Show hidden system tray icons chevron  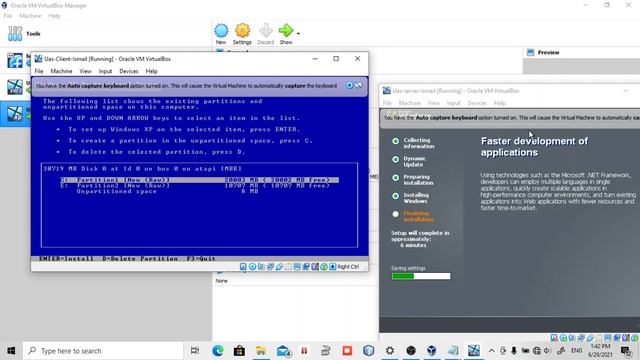(492, 351)
